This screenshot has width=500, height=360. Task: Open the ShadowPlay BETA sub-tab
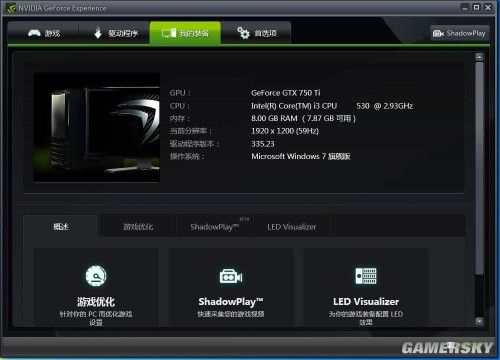(x=215, y=227)
